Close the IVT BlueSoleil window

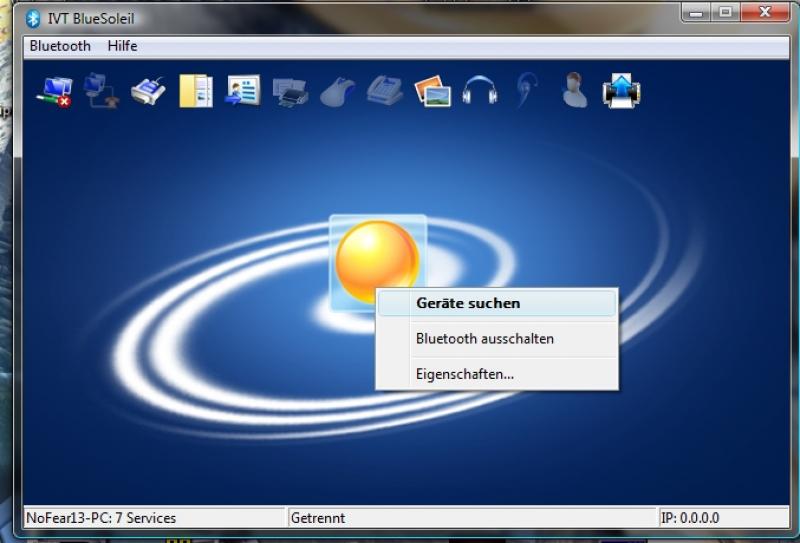pos(765,12)
